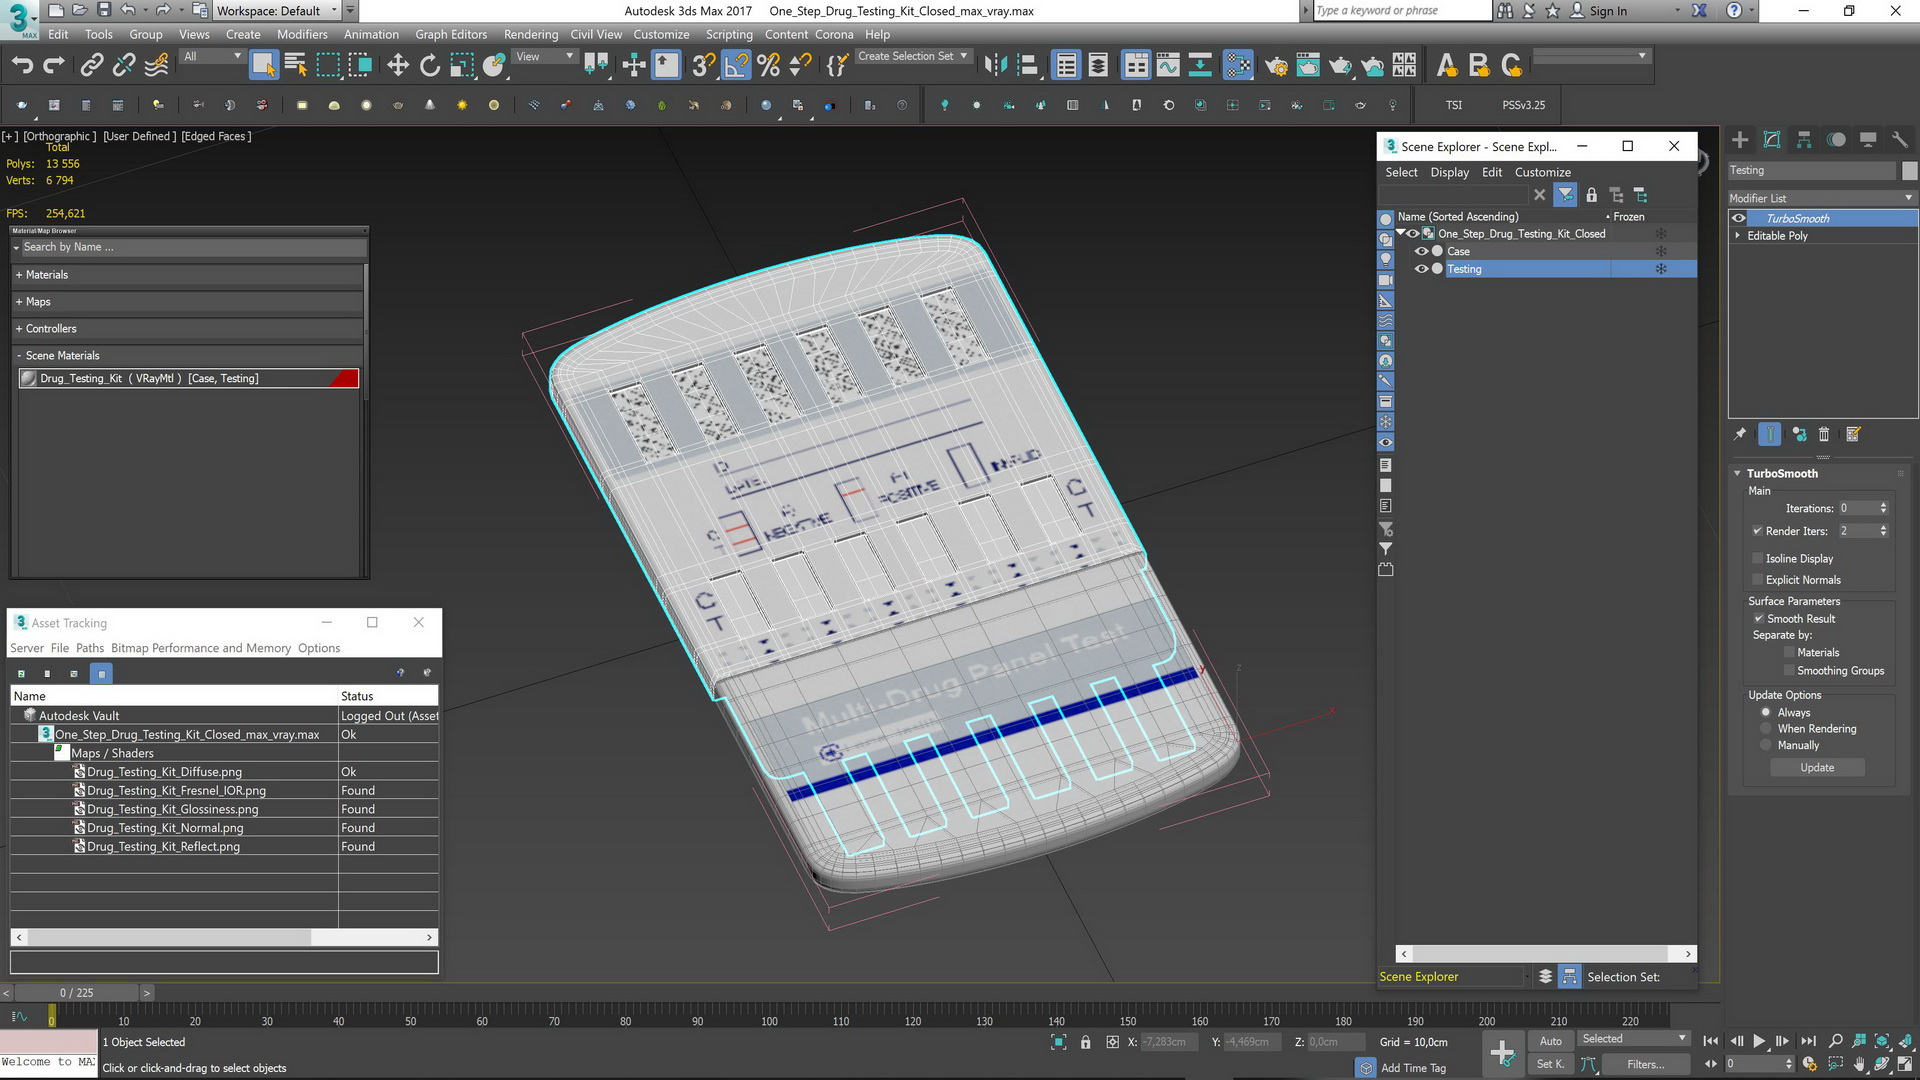Open the Workspace Default dropdown
Screen dimensions: 1920x1080
(x=277, y=11)
